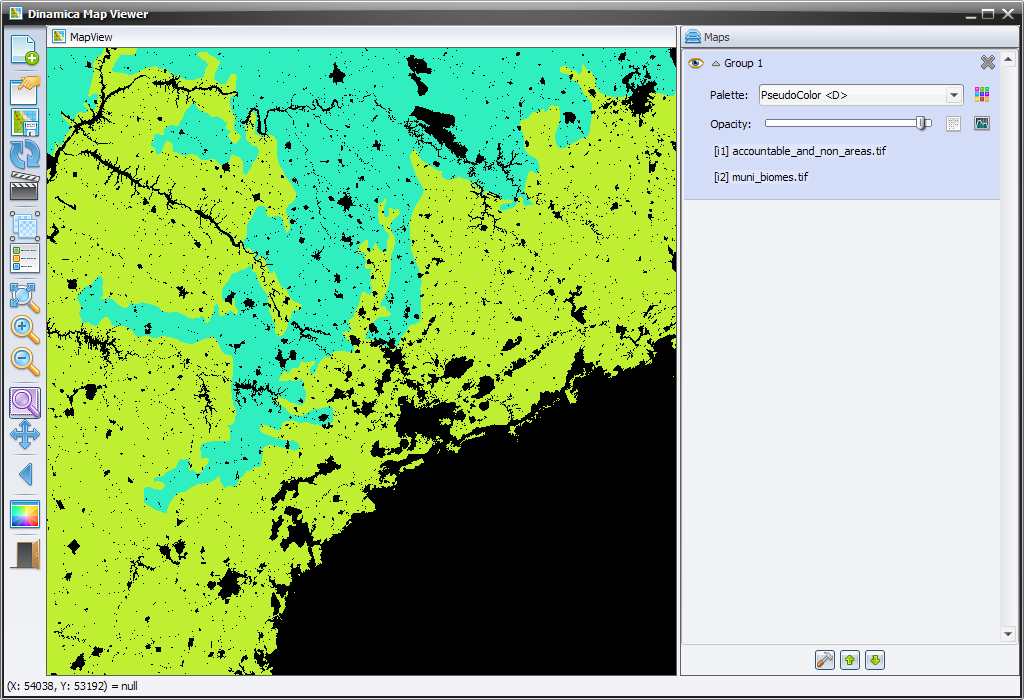Click the Opacity slider handle
Screen dimensions: 1024x700
click(x=921, y=123)
